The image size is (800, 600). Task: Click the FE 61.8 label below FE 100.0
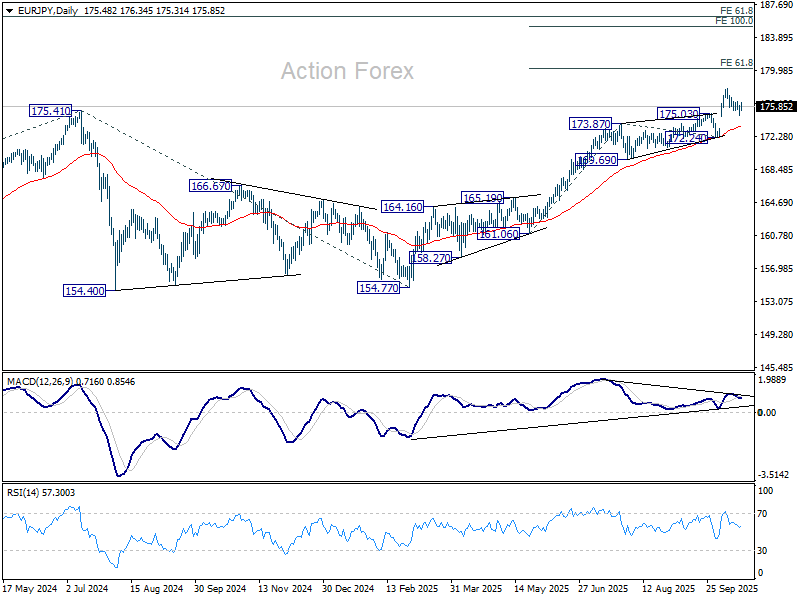pyautogui.click(x=736, y=62)
